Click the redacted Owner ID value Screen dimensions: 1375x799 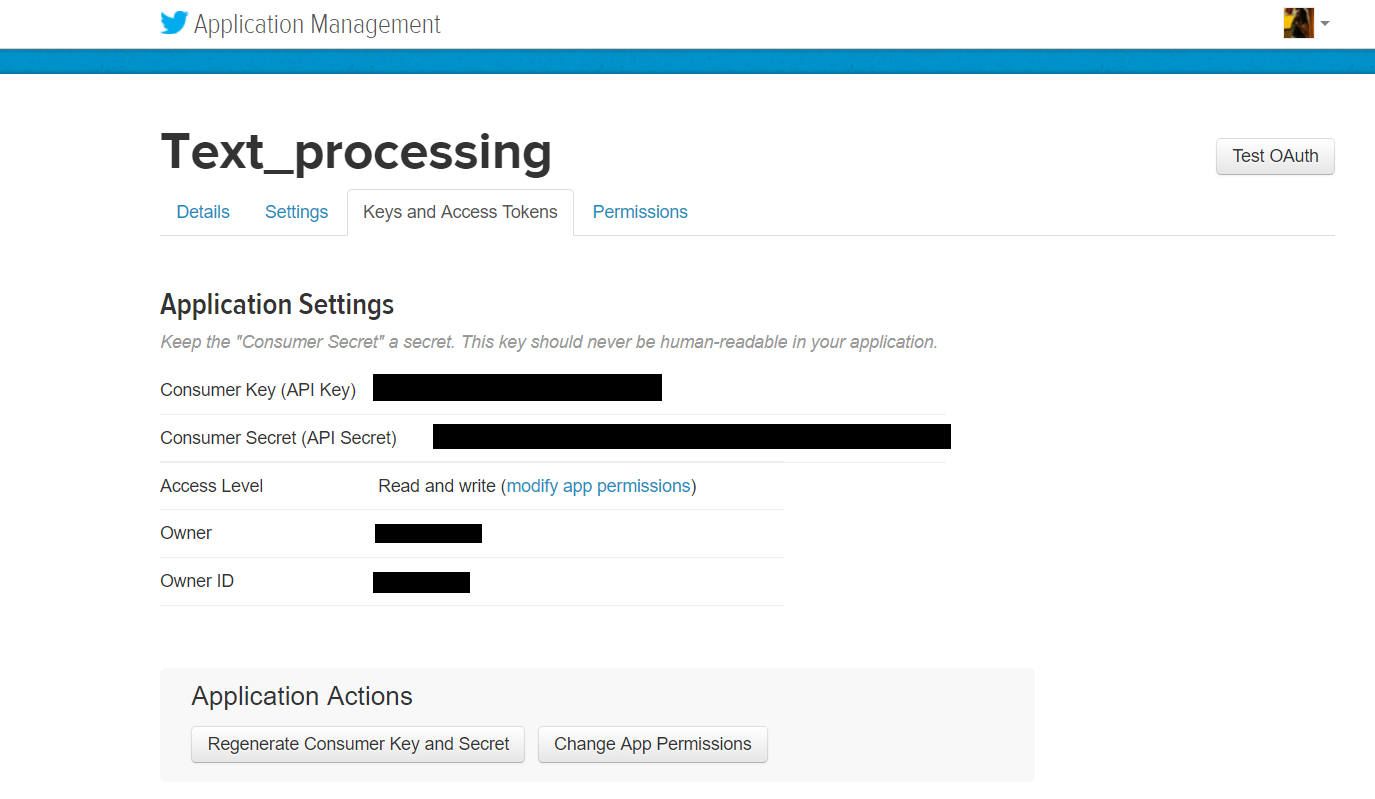(x=421, y=582)
